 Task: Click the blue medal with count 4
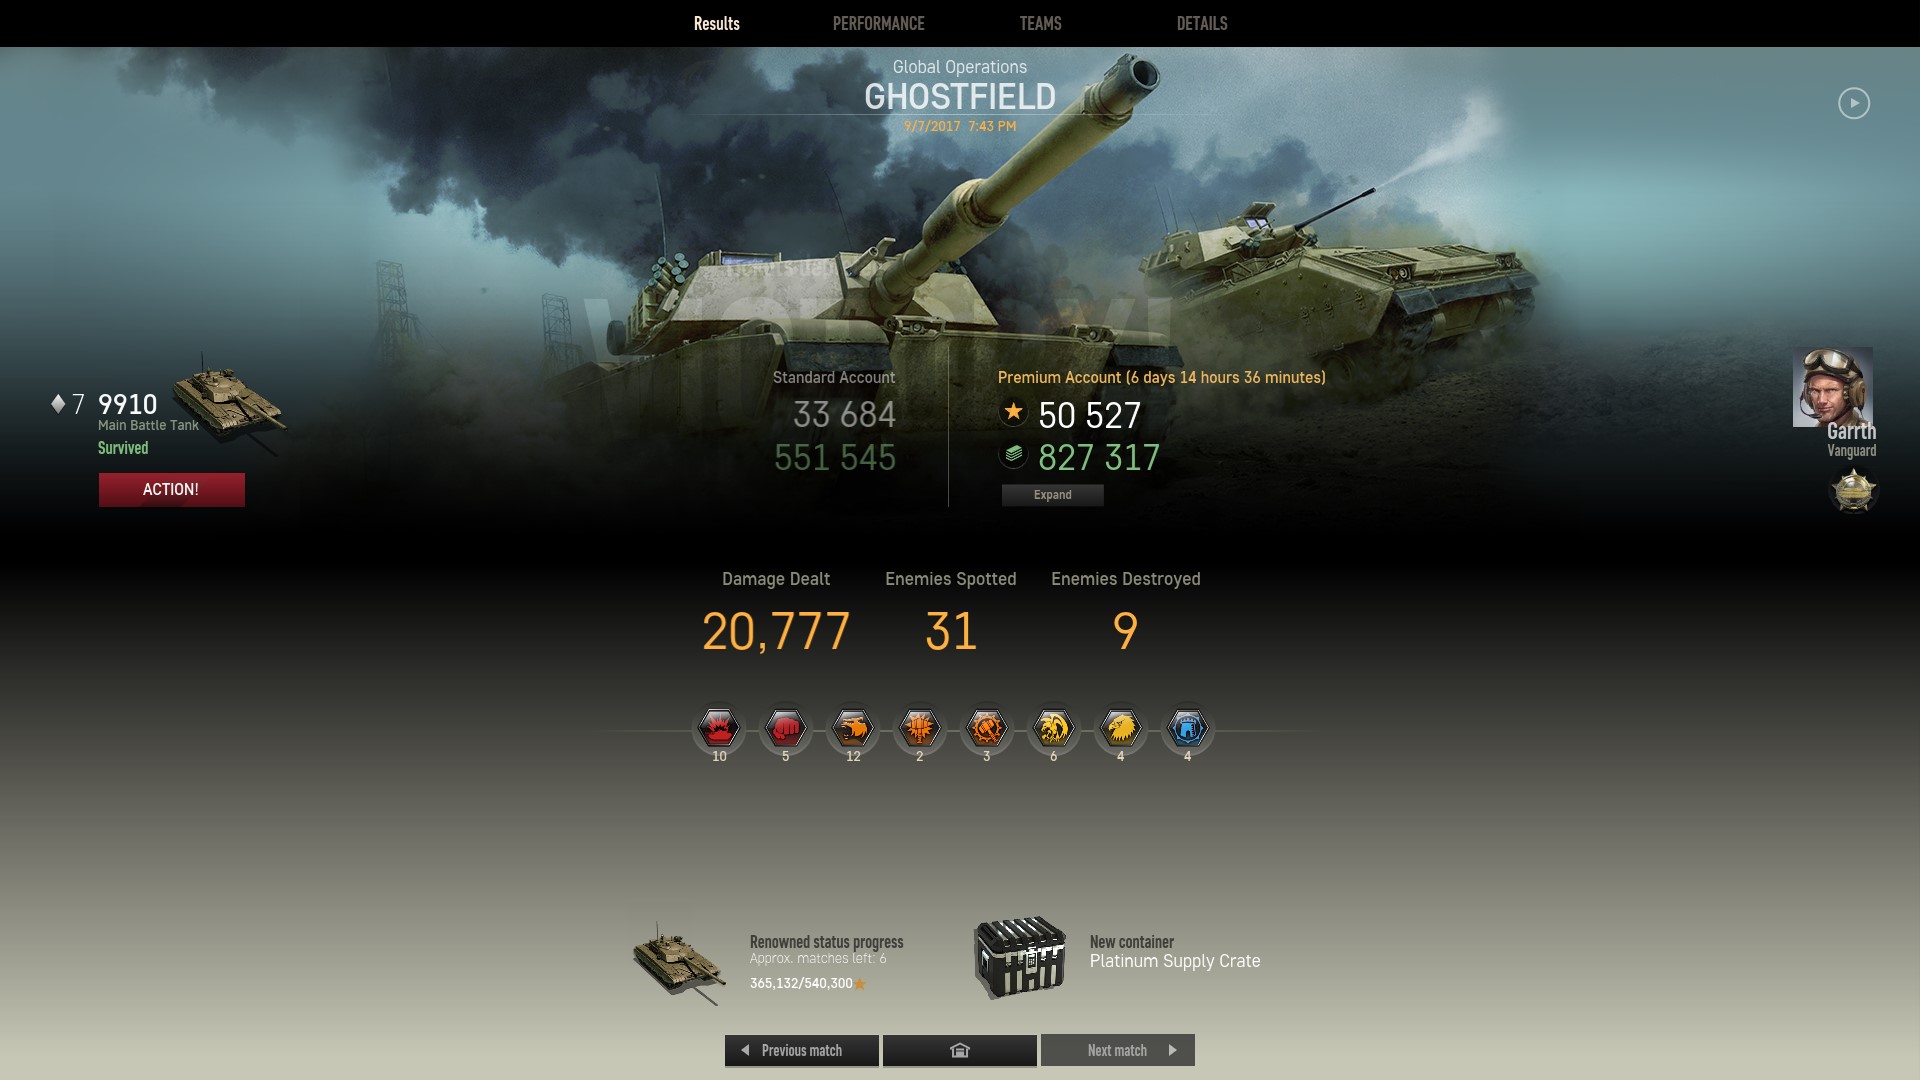click(1188, 729)
